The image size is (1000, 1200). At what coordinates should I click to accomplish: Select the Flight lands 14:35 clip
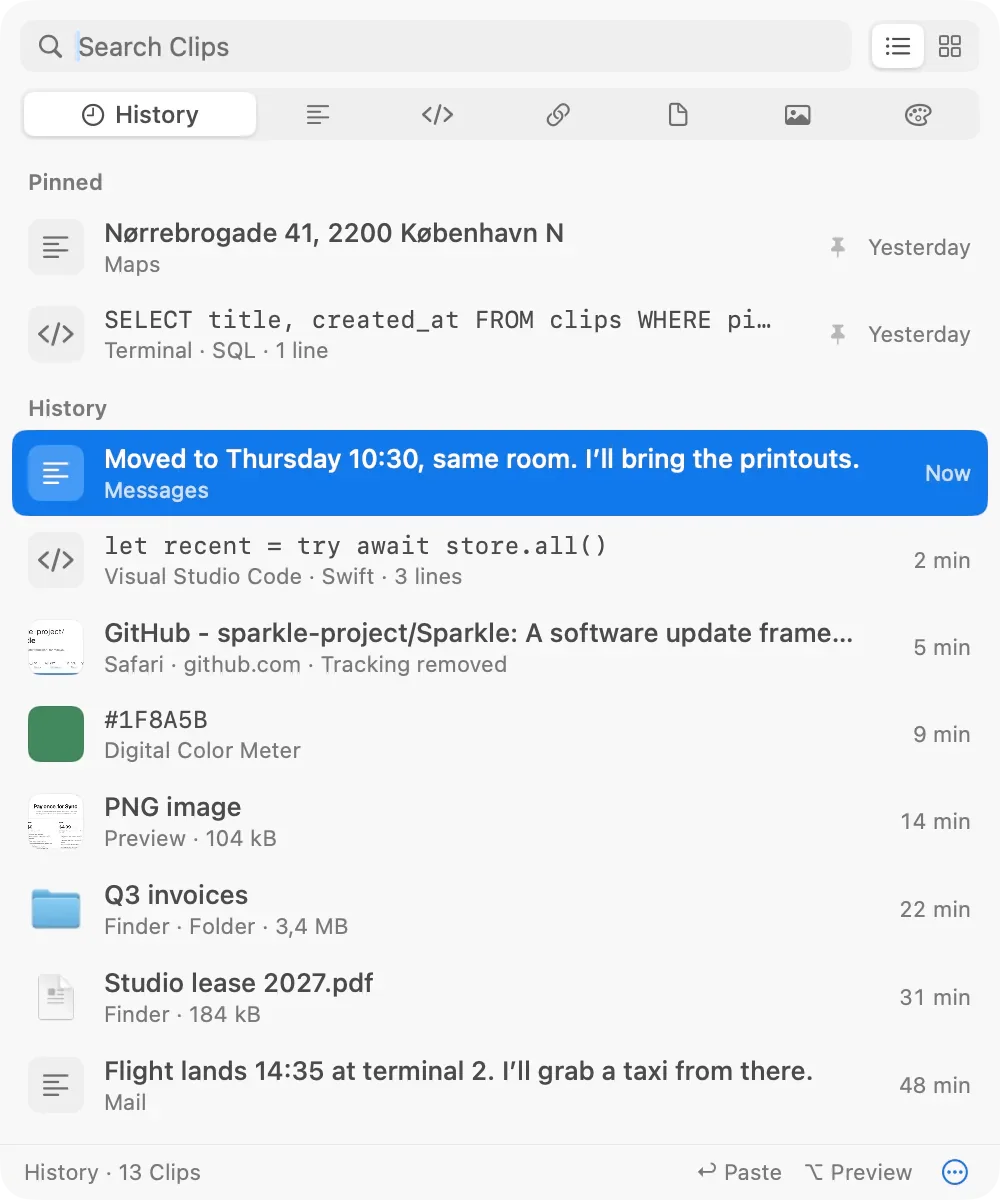pos(500,1085)
